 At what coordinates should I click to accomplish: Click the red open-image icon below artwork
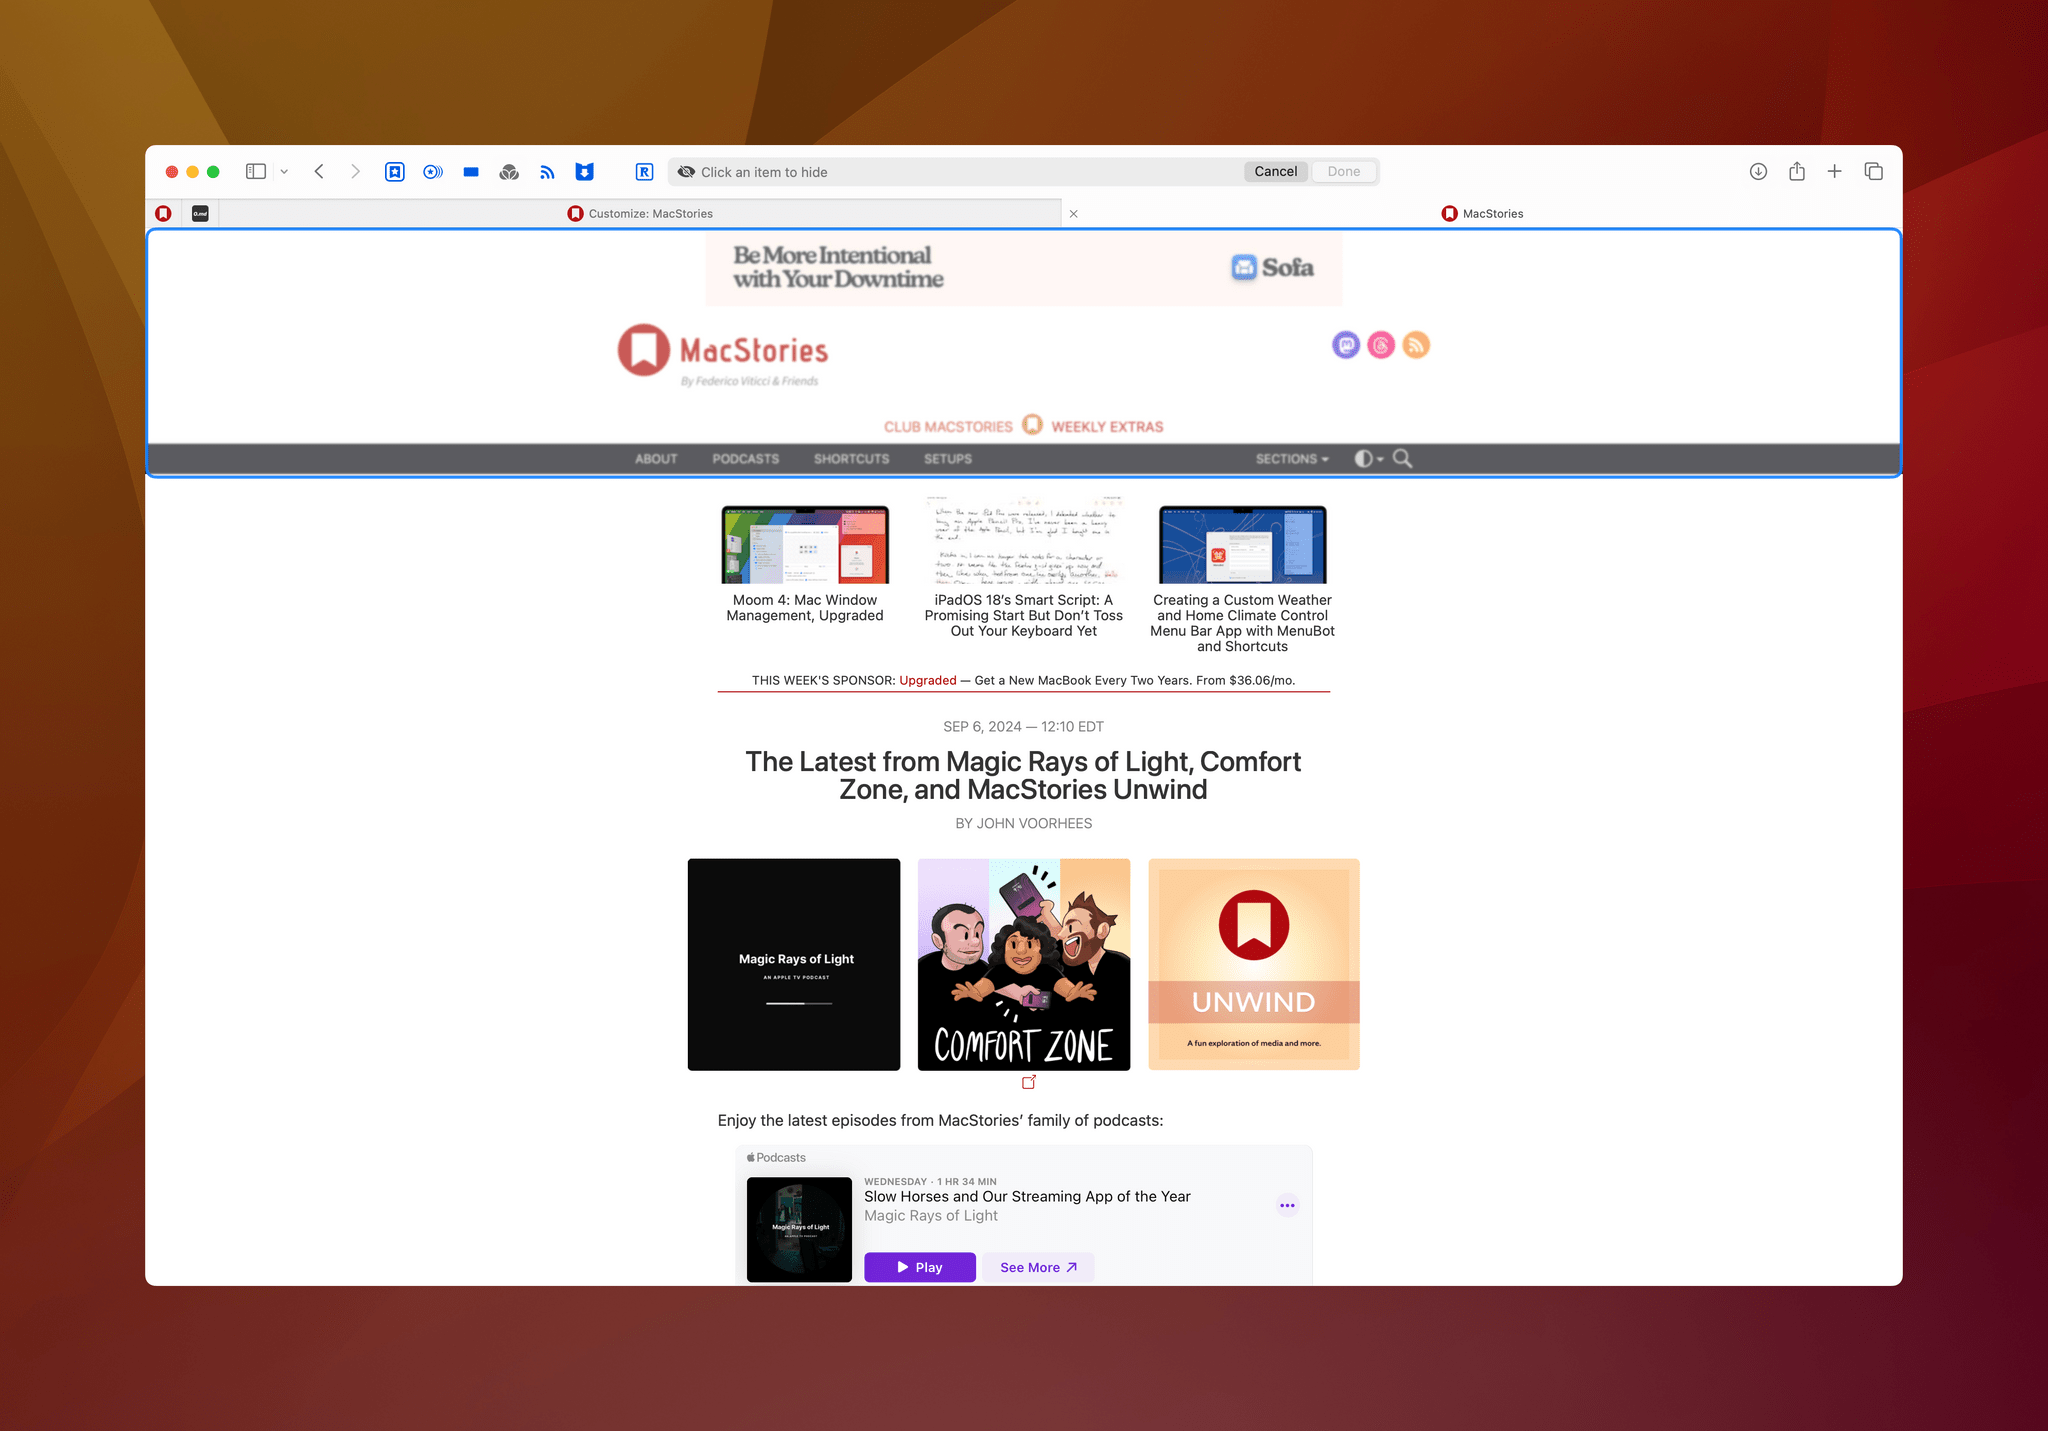tap(1029, 1082)
